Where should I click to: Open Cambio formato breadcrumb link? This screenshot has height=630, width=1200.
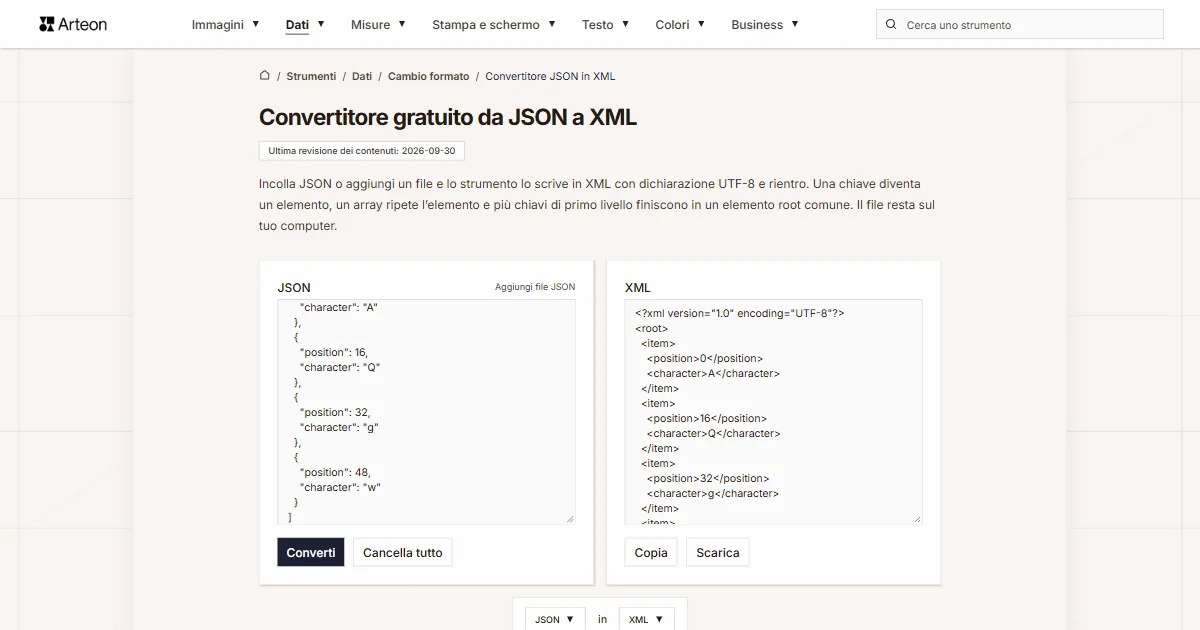point(428,76)
